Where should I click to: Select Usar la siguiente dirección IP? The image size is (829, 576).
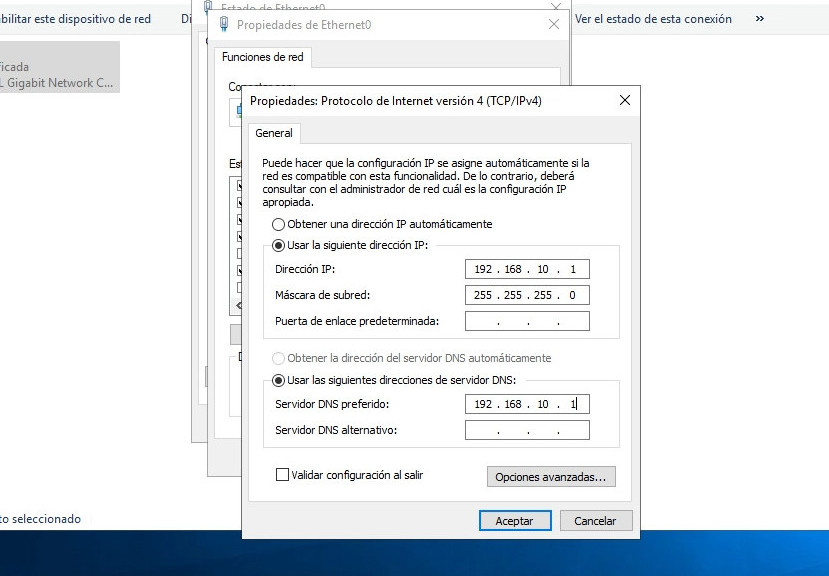click(x=279, y=246)
